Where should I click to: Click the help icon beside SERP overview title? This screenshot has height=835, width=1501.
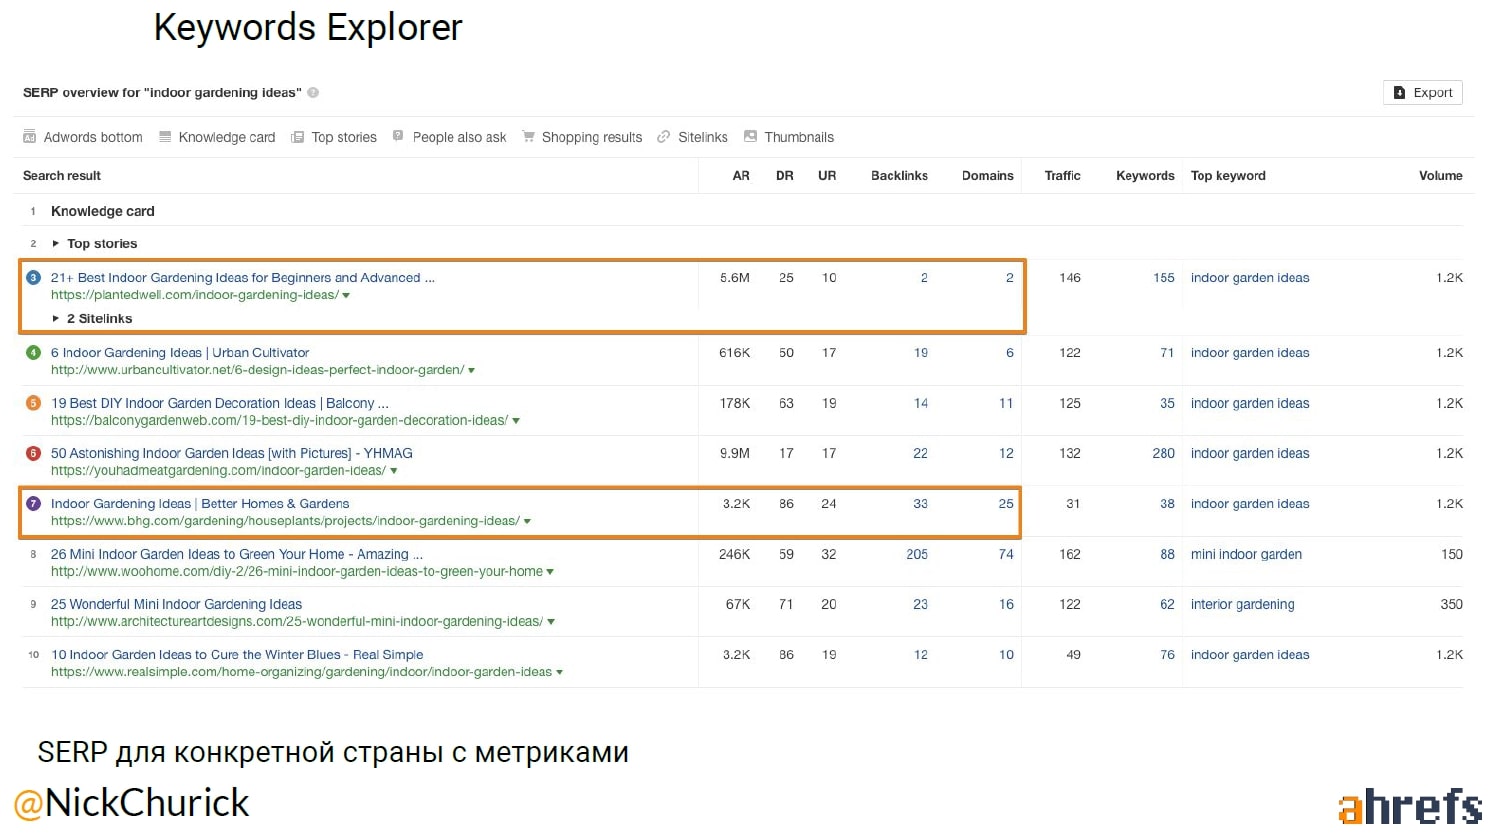pyautogui.click(x=313, y=93)
